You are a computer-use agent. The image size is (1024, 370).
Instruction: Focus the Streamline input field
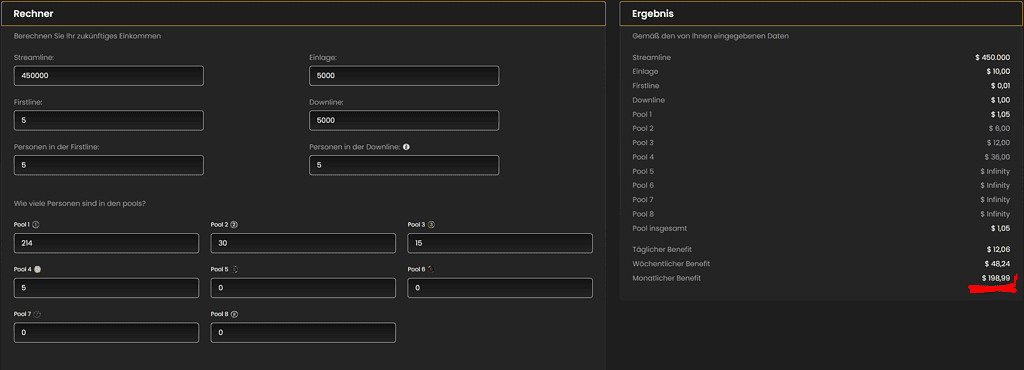click(108, 76)
